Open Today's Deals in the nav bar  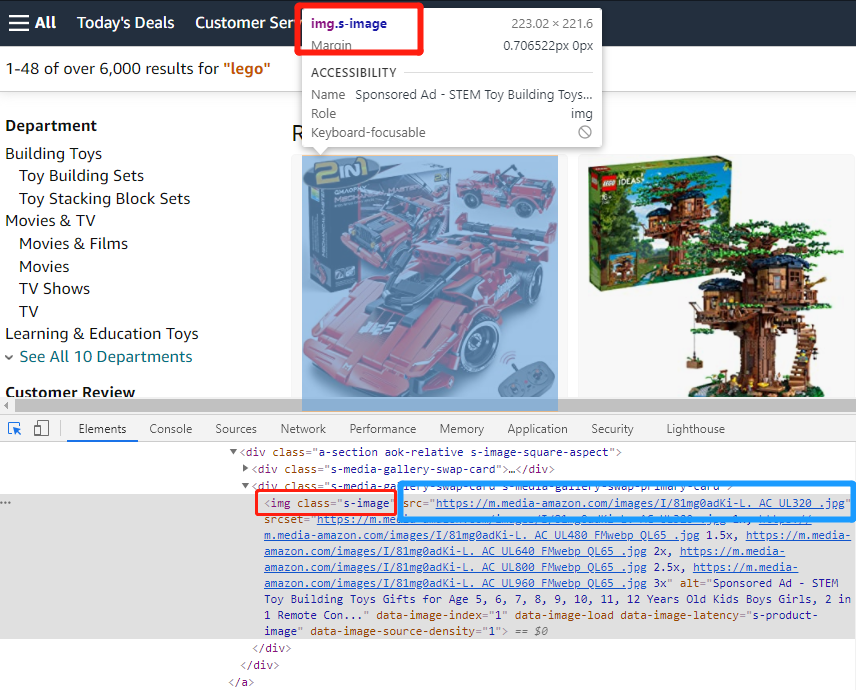click(x=126, y=23)
